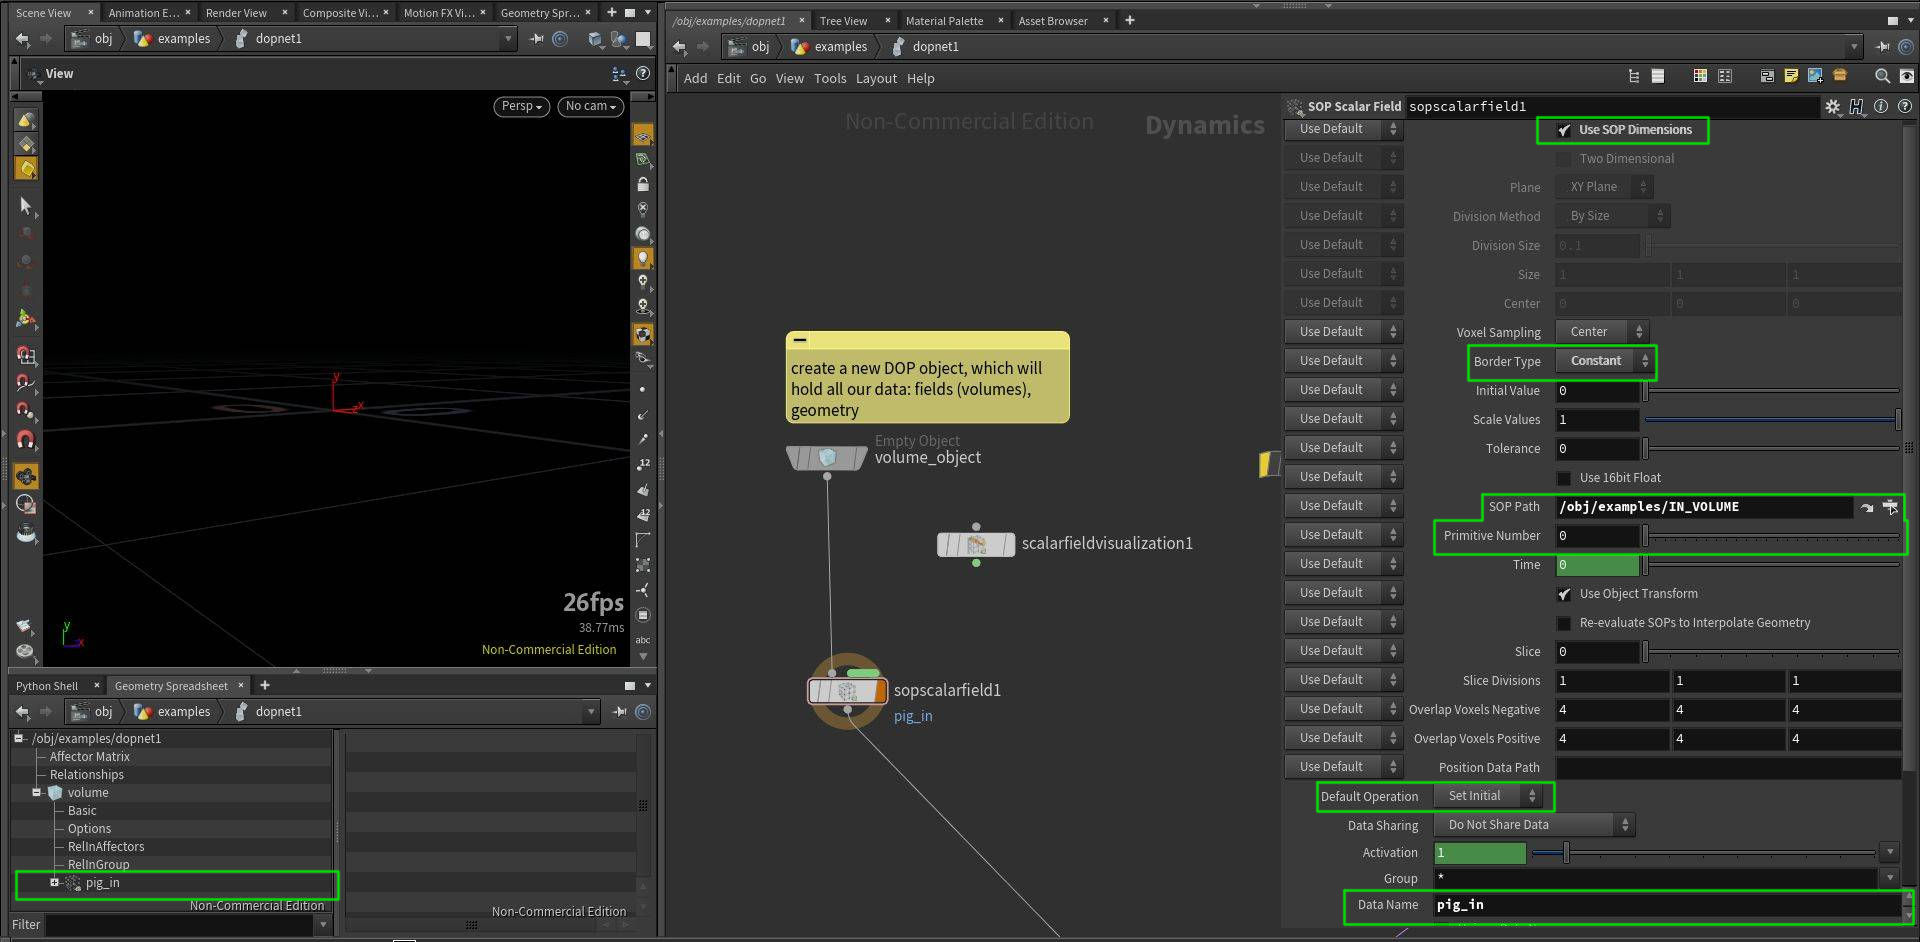Viewport: 1920px width, 942px height.
Task: Uncheck Use SOP Dimensions checkbox
Action: 1564,130
